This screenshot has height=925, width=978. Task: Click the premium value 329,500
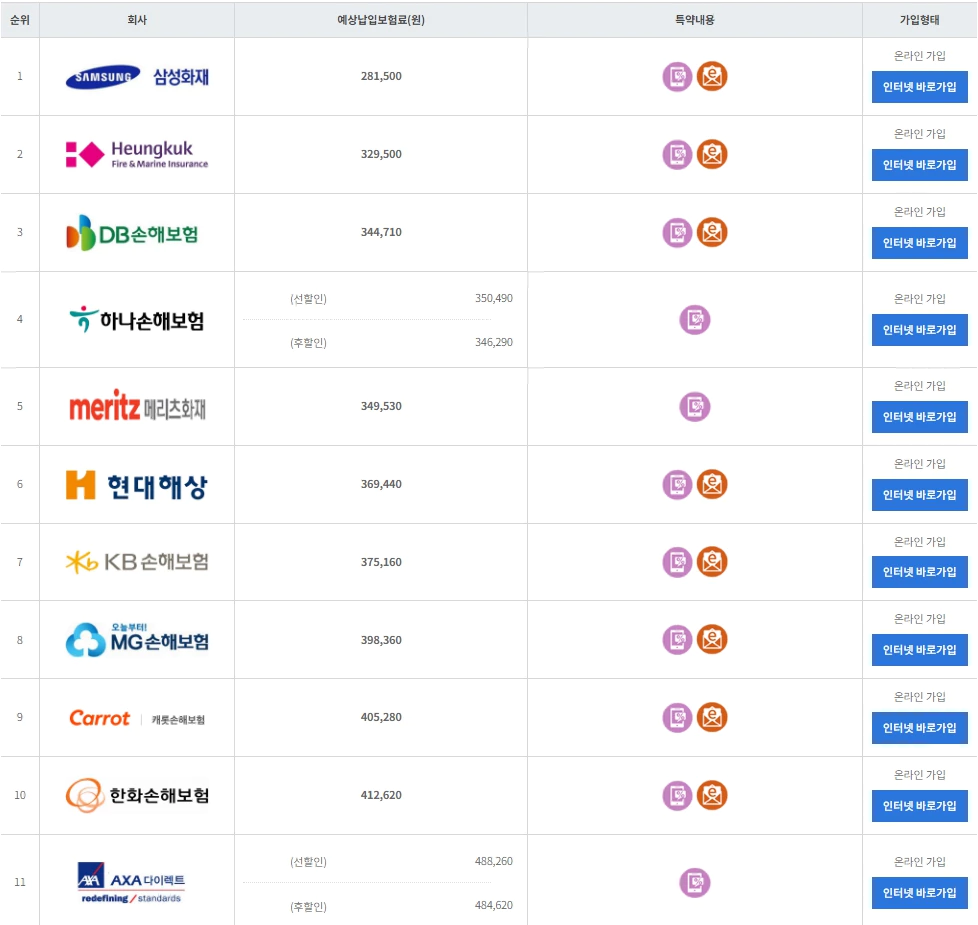[381, 154]
